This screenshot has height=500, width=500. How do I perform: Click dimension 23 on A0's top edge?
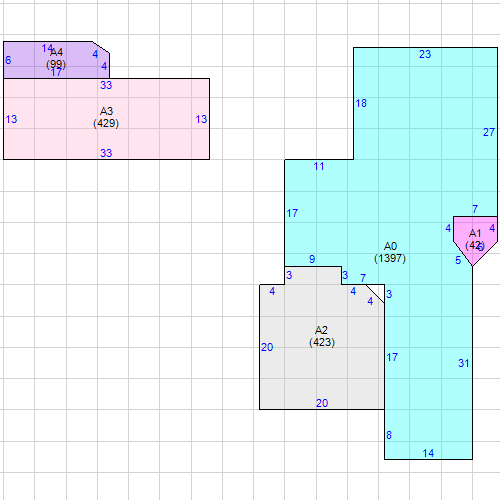pos(425,54)
